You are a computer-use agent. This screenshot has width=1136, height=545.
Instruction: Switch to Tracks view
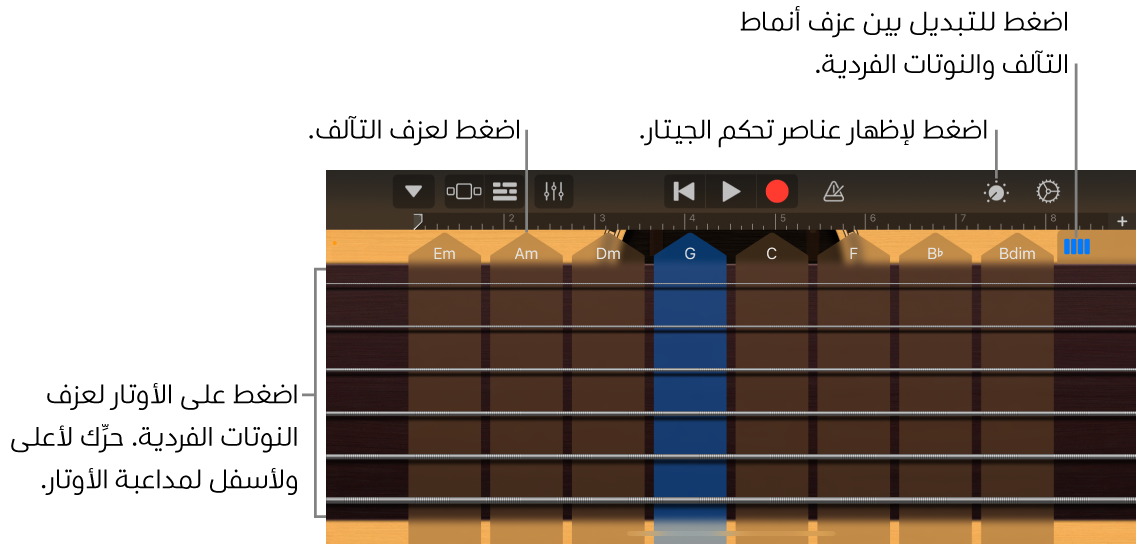tap(505, 191)
